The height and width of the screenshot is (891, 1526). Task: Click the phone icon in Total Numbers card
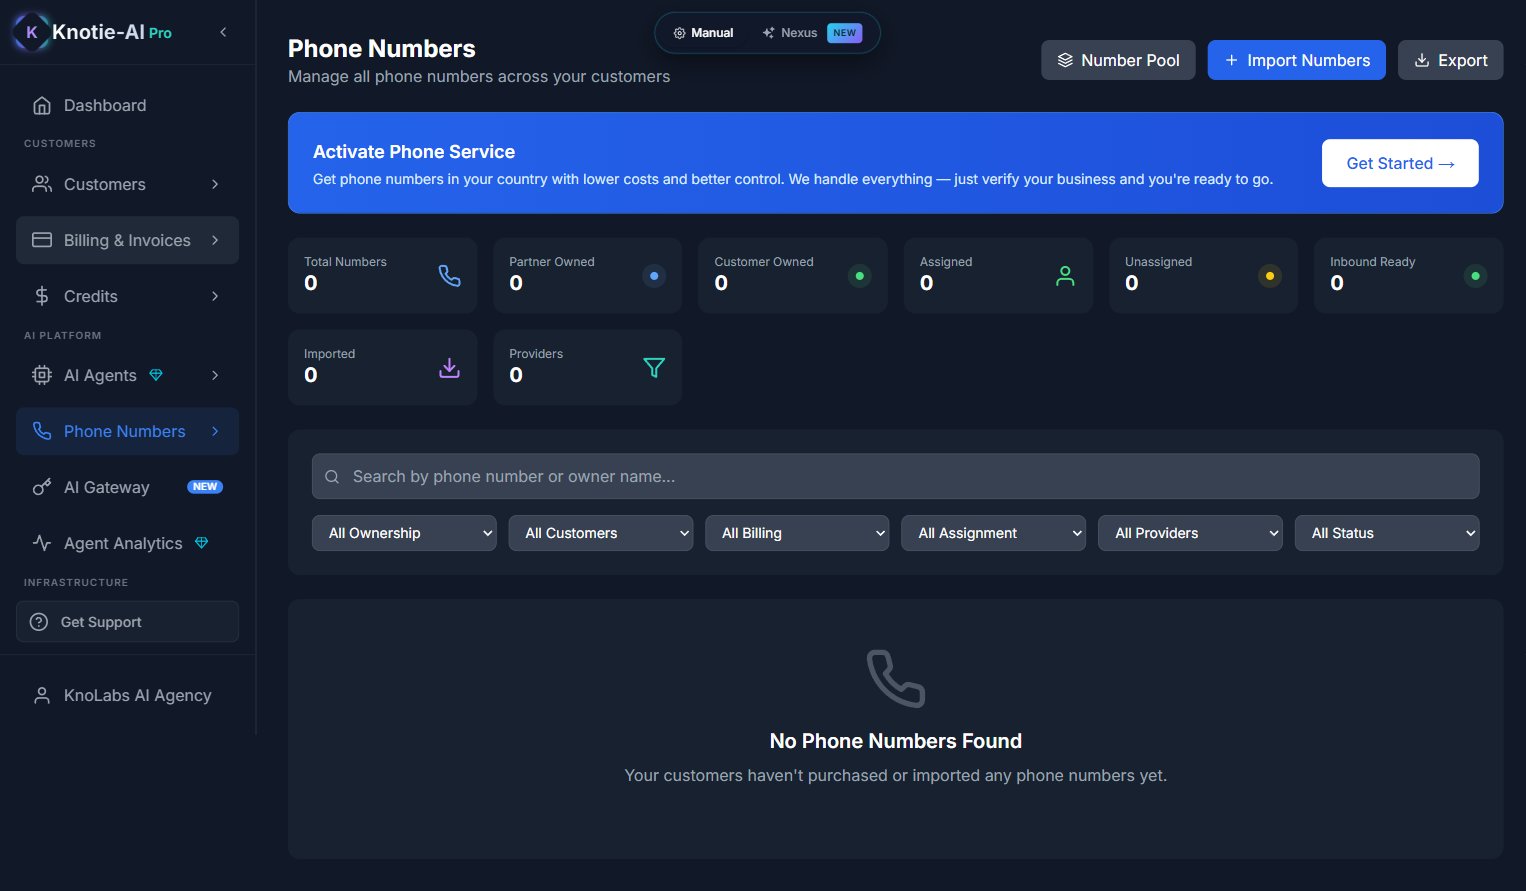450,275
